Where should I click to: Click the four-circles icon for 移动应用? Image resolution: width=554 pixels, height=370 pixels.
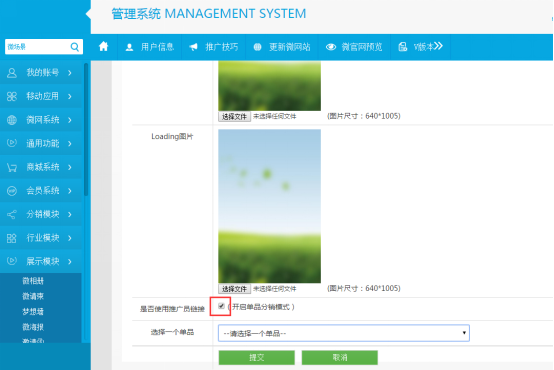12,96
